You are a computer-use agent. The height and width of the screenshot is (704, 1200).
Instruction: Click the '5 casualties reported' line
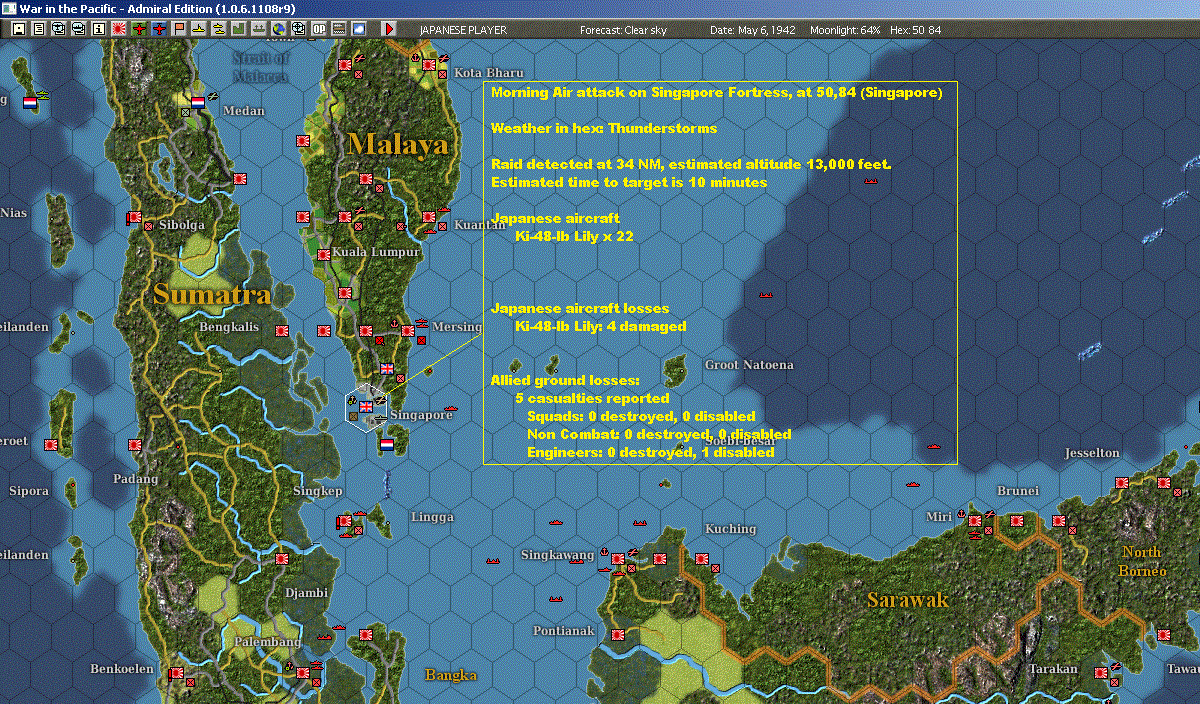coord(592,399)
